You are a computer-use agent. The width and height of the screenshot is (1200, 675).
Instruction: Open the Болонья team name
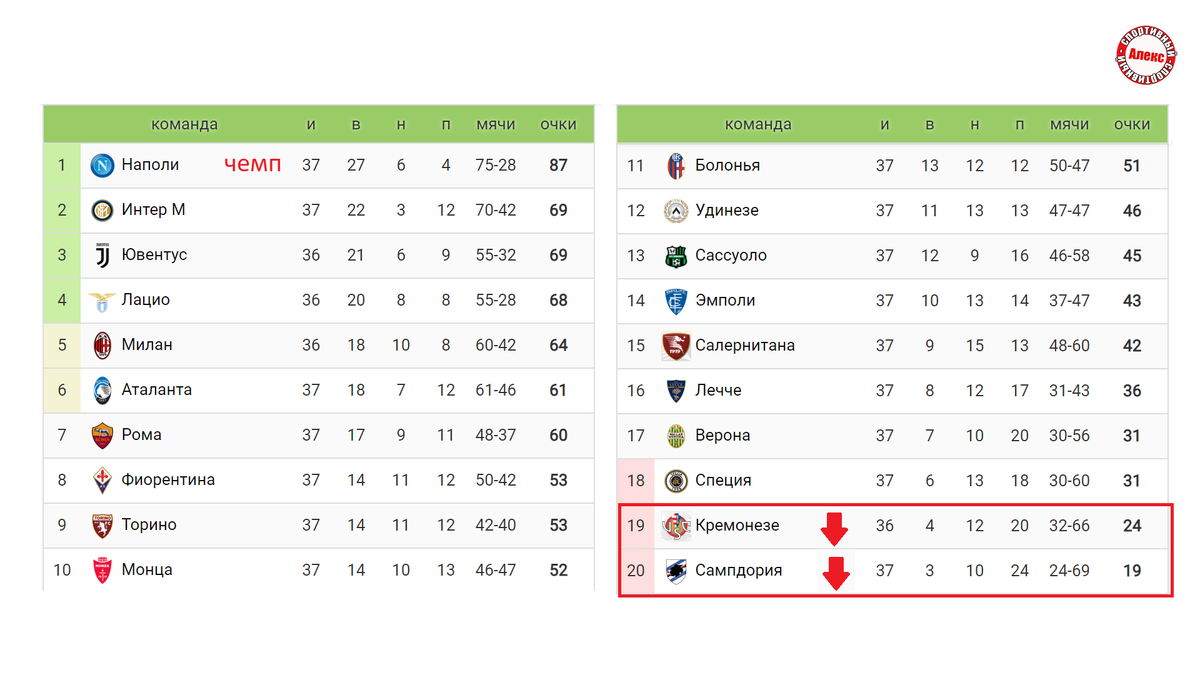pyautogui.click(x=727, y=165)
